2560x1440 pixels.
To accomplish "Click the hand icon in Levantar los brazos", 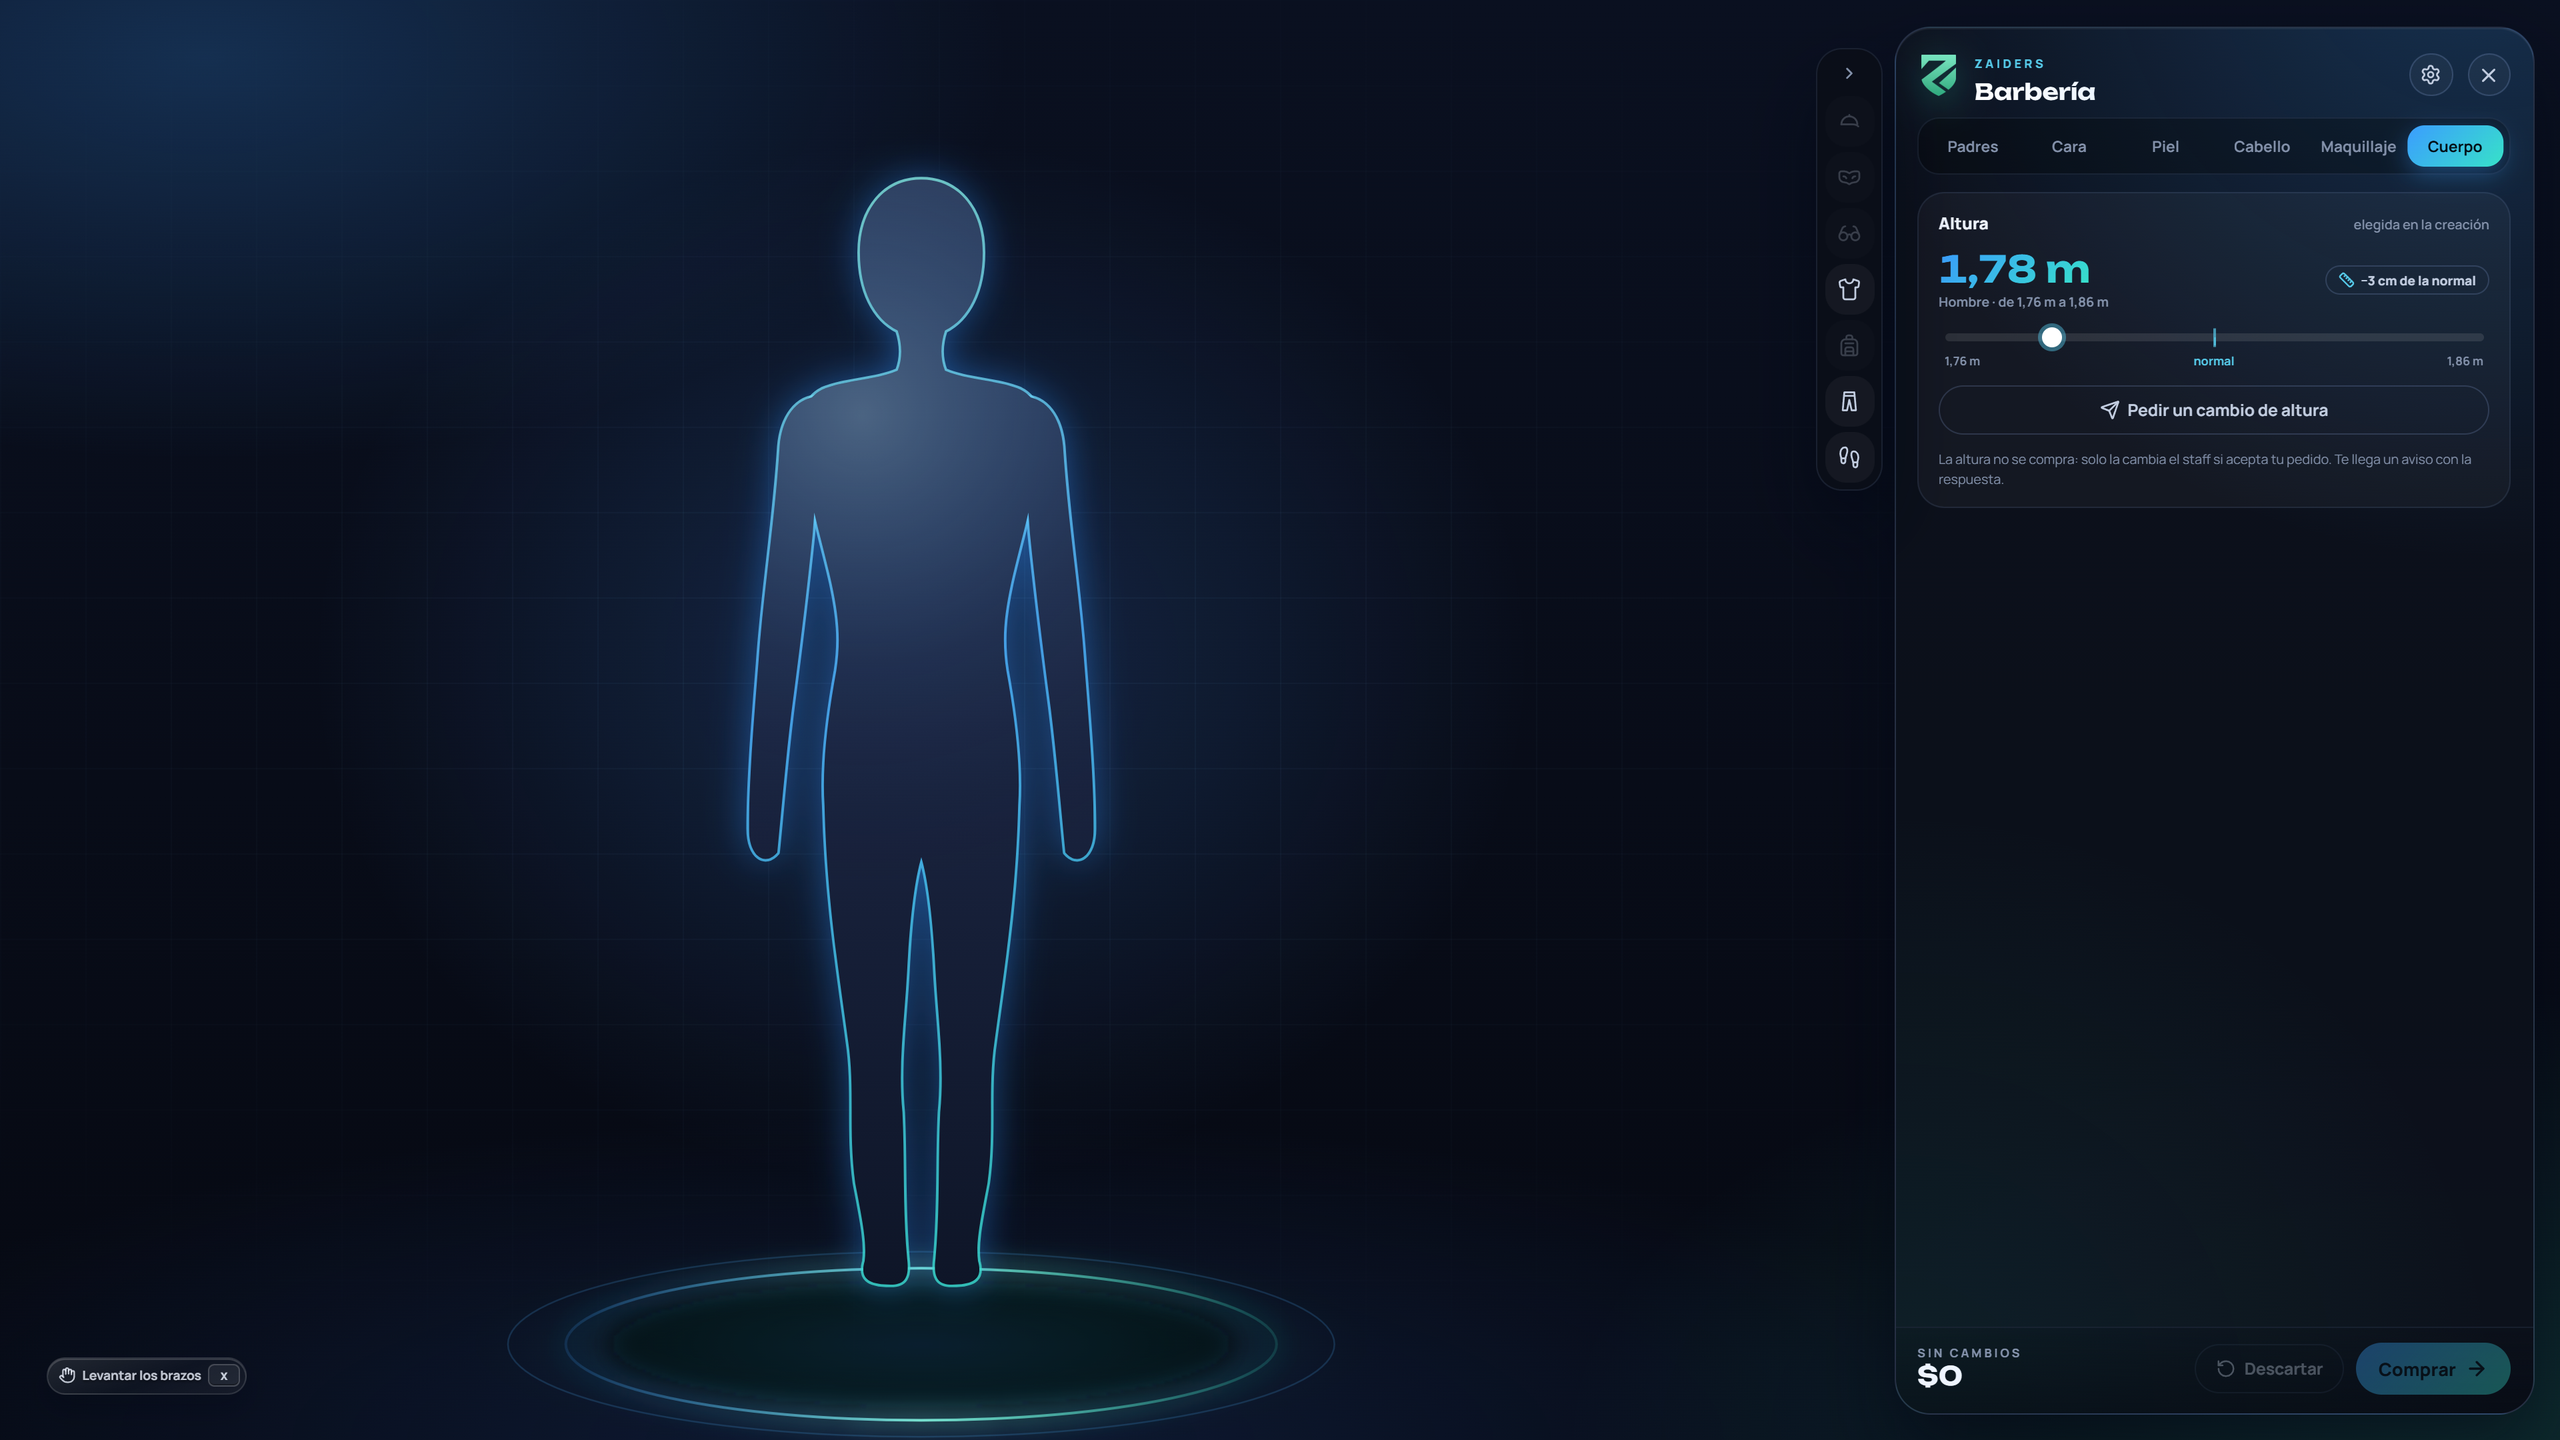I will click(x=67, y=1375).
